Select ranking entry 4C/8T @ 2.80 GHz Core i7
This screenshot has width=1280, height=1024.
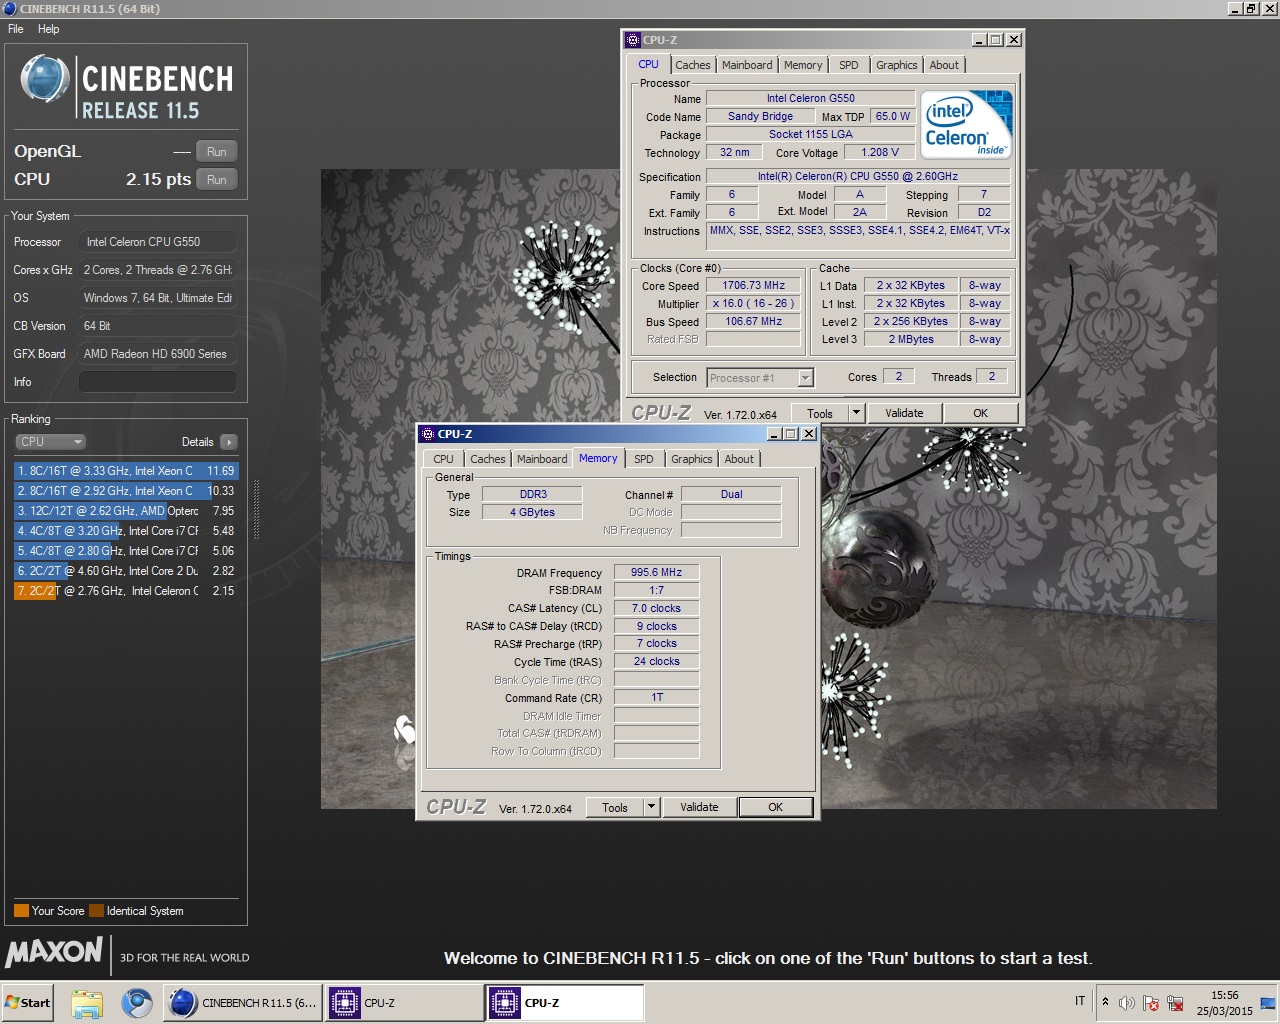click(126, 551)
